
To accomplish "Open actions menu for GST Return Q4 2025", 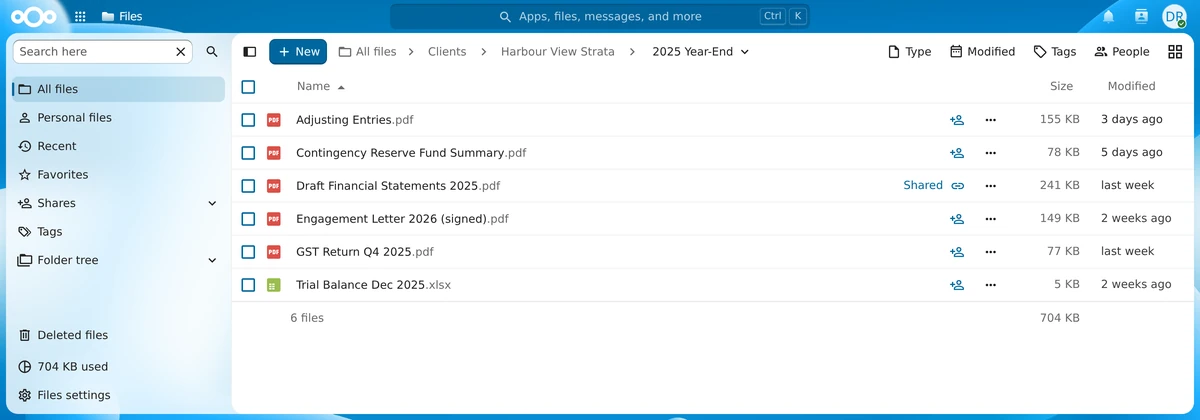I will click(x=990, y=251).
